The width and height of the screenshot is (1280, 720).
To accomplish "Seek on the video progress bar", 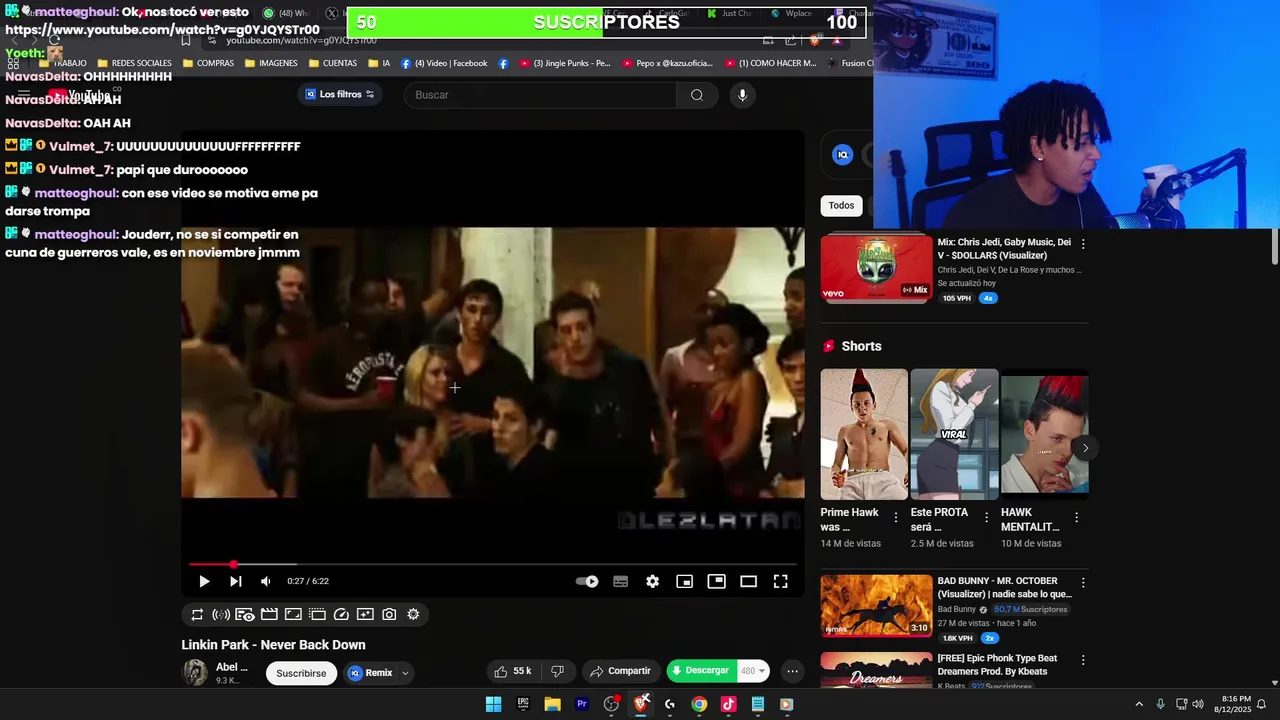I will point(493,565).
